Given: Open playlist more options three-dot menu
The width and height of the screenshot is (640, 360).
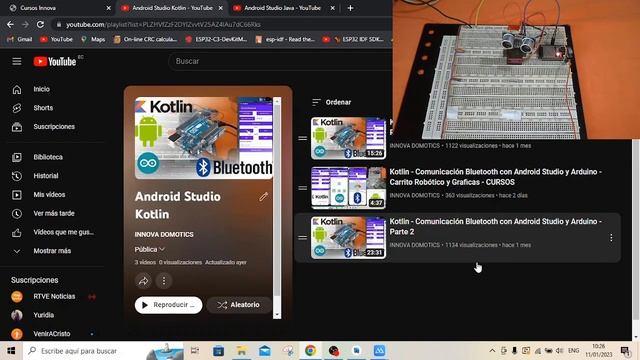Looking at the screenshot, I should pos(164,281).
